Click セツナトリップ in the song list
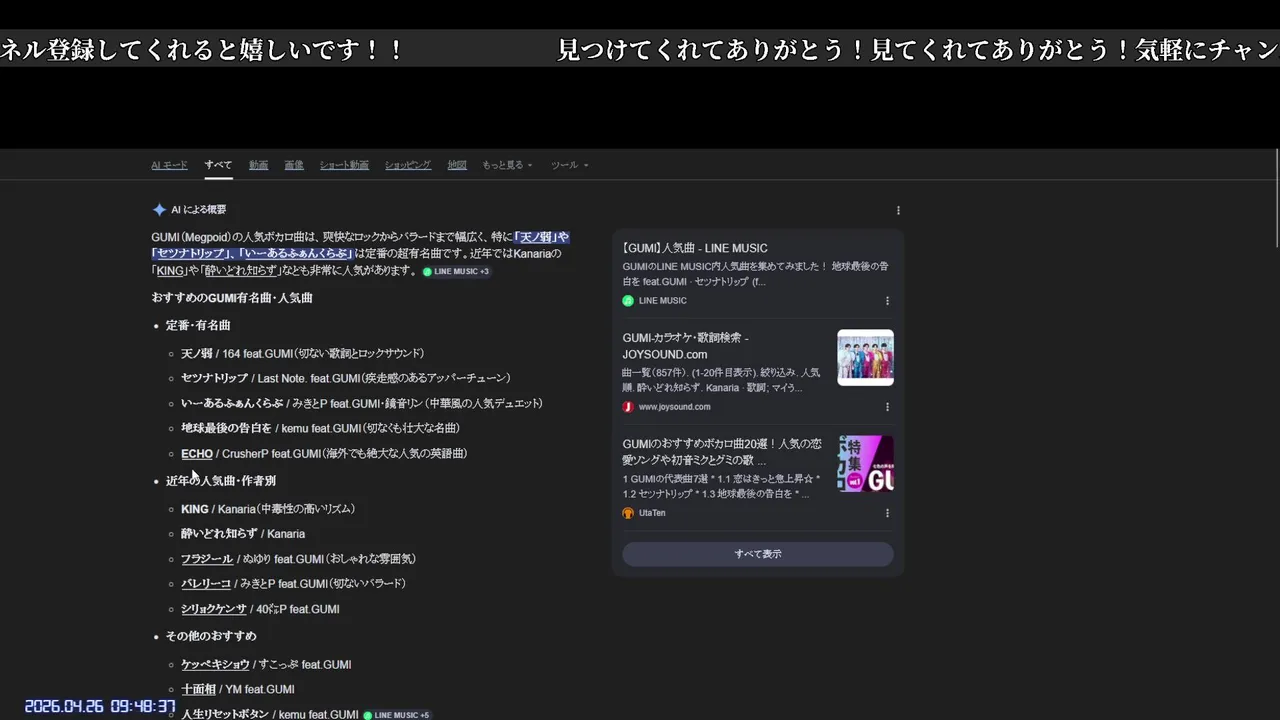Screen dimensions: 1280x720 pyautogui.click(x=214, y=378)
